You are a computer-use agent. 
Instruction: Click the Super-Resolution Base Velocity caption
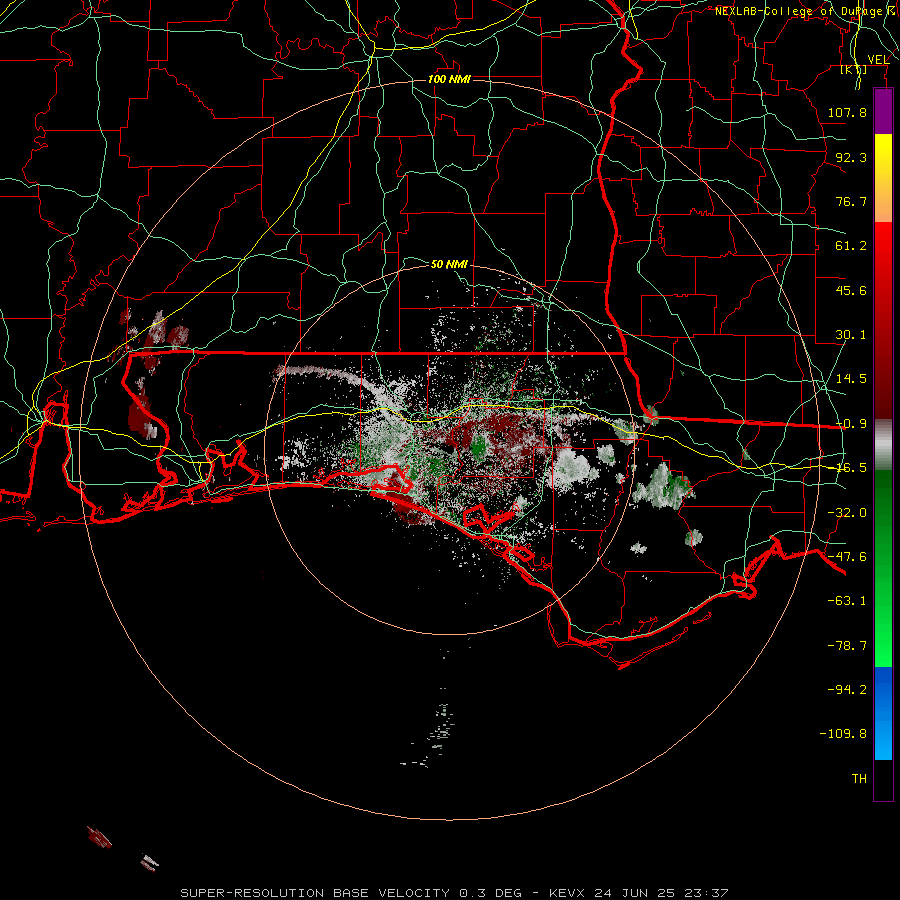(x=454, y=893)
